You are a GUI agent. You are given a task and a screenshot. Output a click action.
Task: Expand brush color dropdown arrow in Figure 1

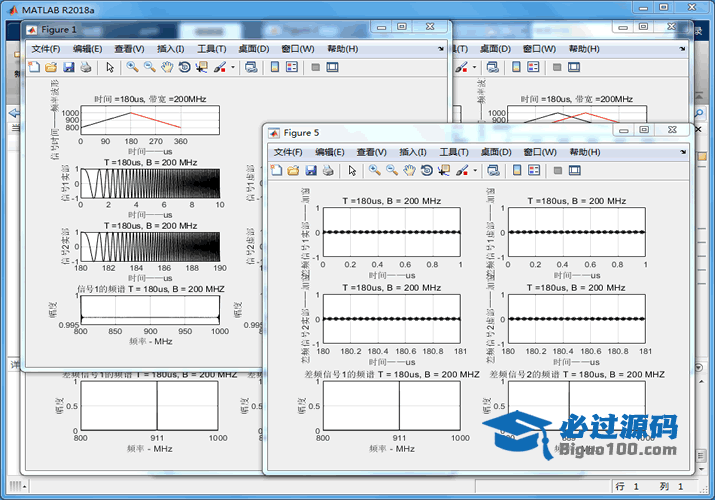[x=234, y=67]
